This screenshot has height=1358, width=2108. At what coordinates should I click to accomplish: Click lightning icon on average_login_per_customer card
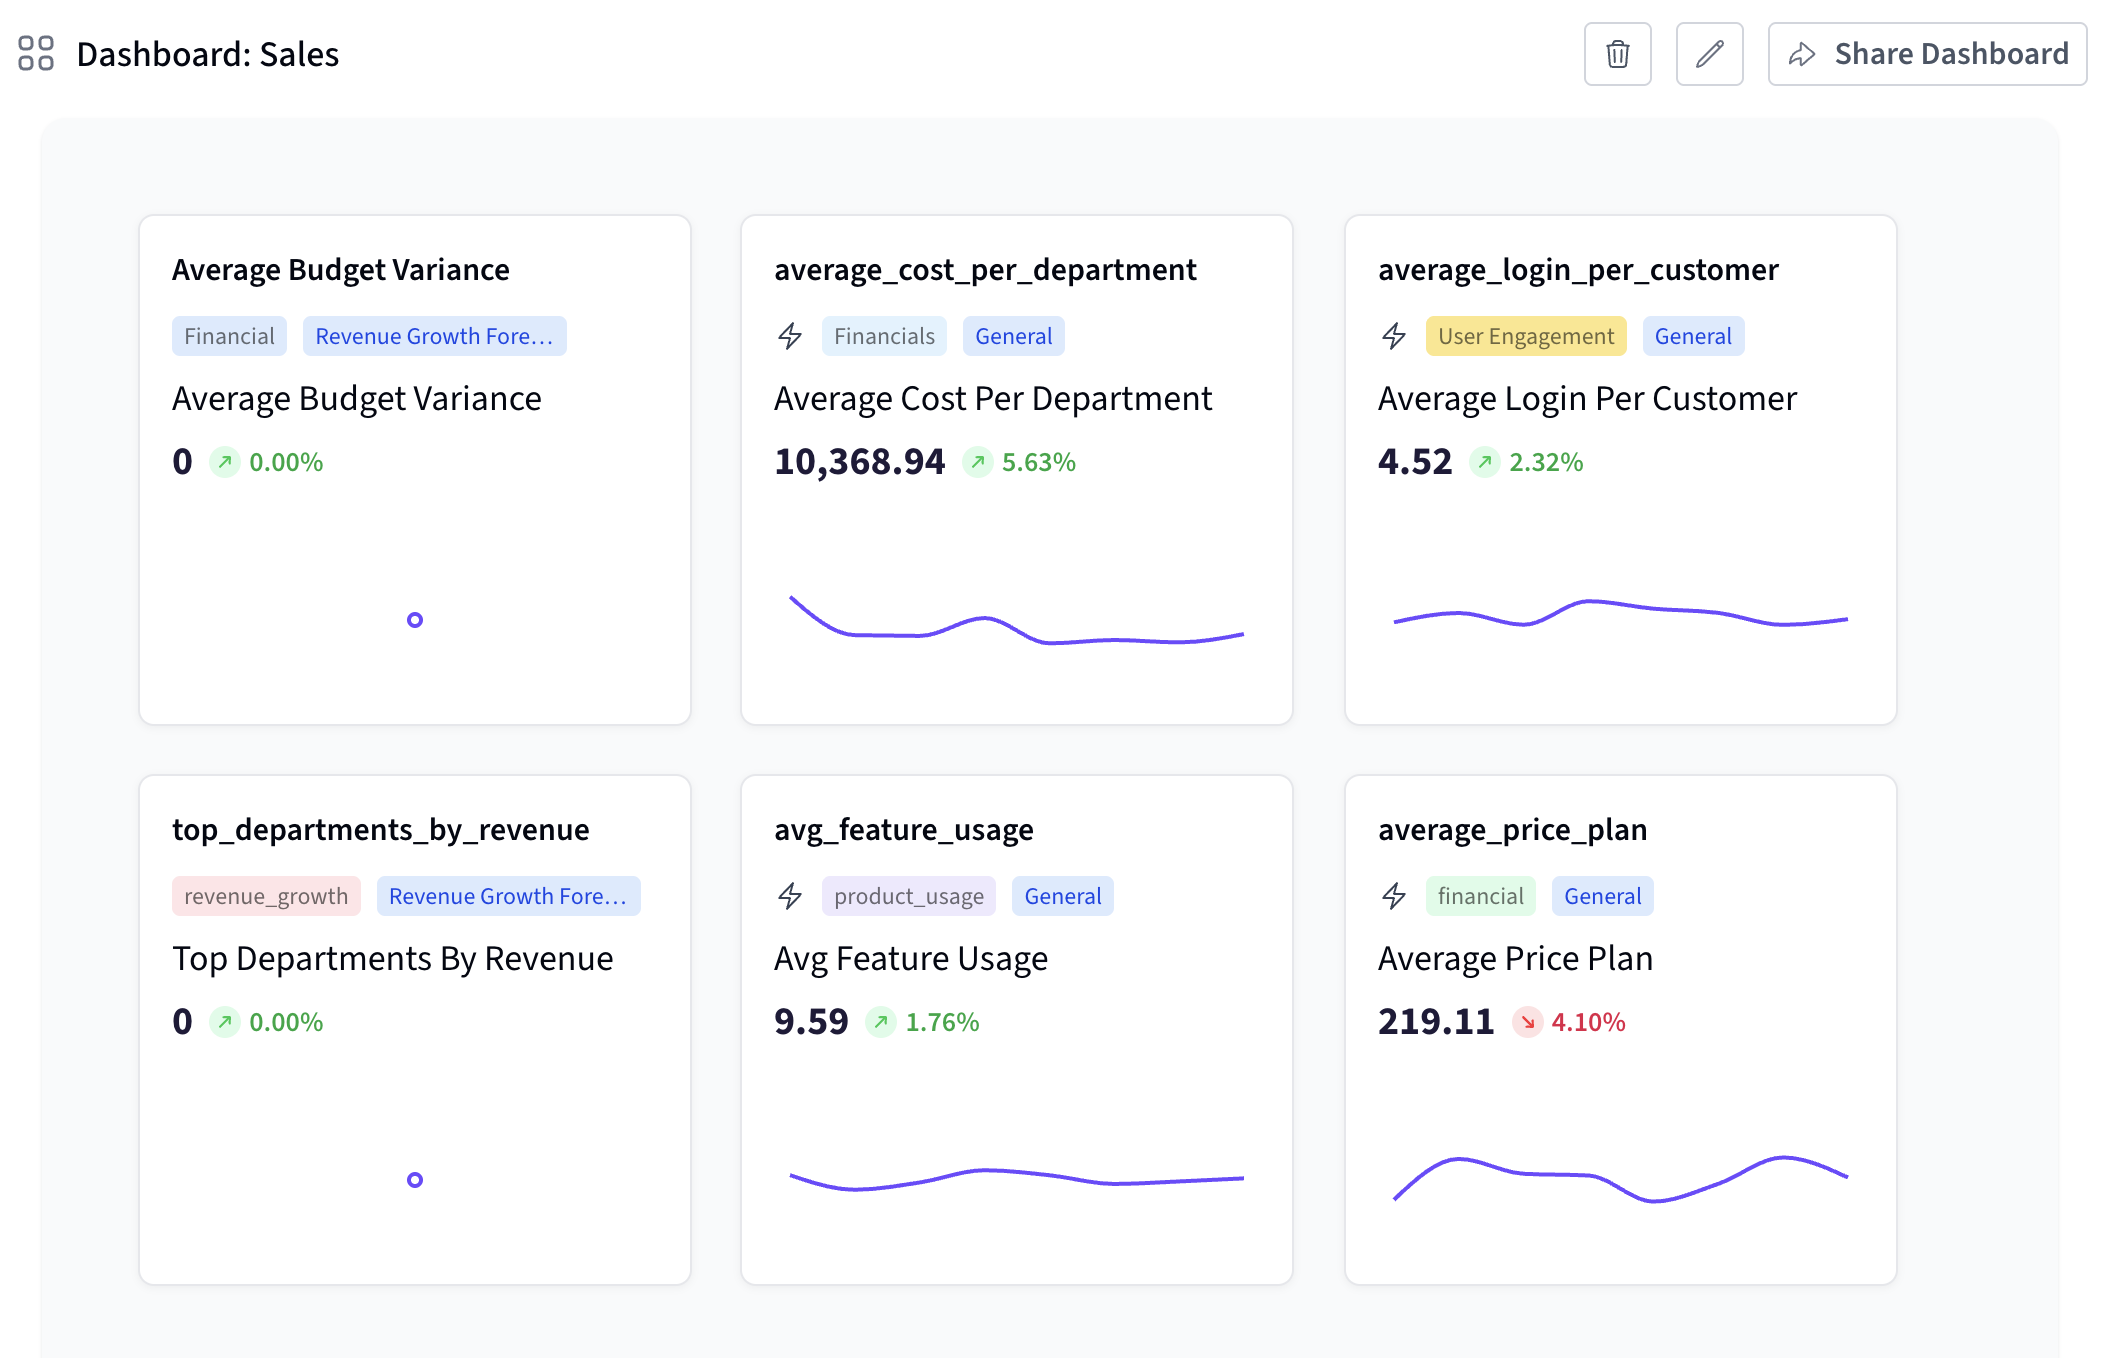1394,336
